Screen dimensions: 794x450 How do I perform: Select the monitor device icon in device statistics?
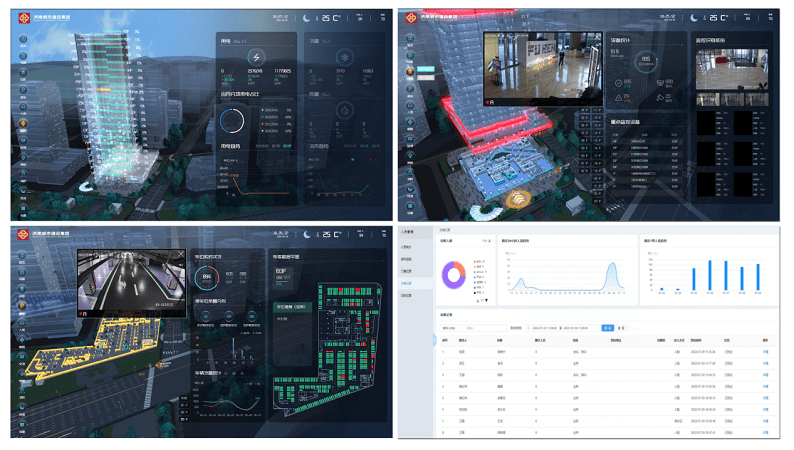click(x=660, y=83)
